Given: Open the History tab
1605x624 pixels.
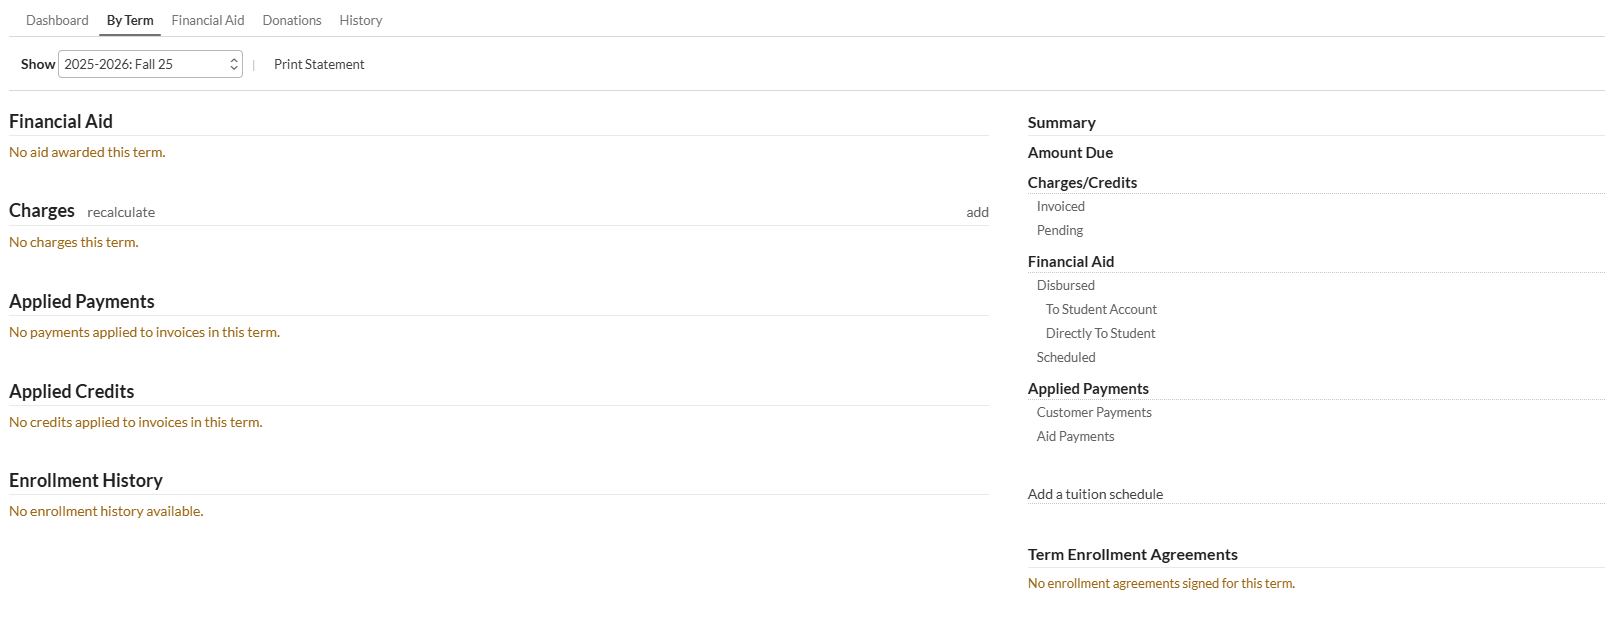Looking at the screenshot, I should 361,20.
